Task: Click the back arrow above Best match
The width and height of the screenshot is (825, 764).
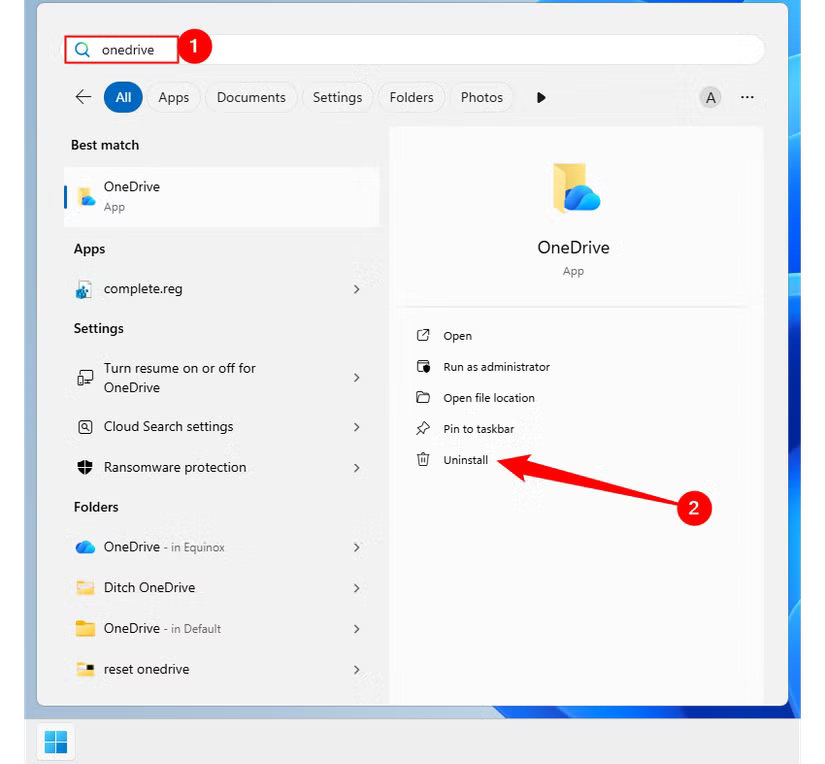Action: [83, 97]
